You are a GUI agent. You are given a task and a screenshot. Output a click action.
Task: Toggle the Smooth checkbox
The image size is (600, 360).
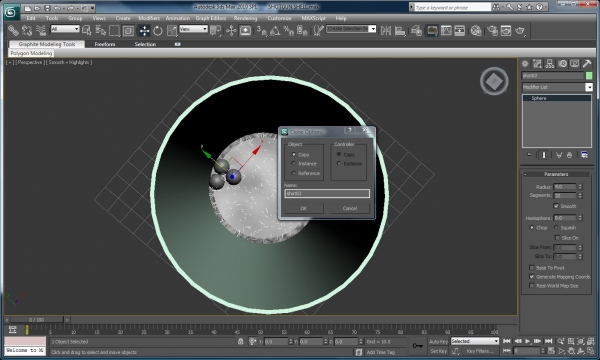pos(556,206)
